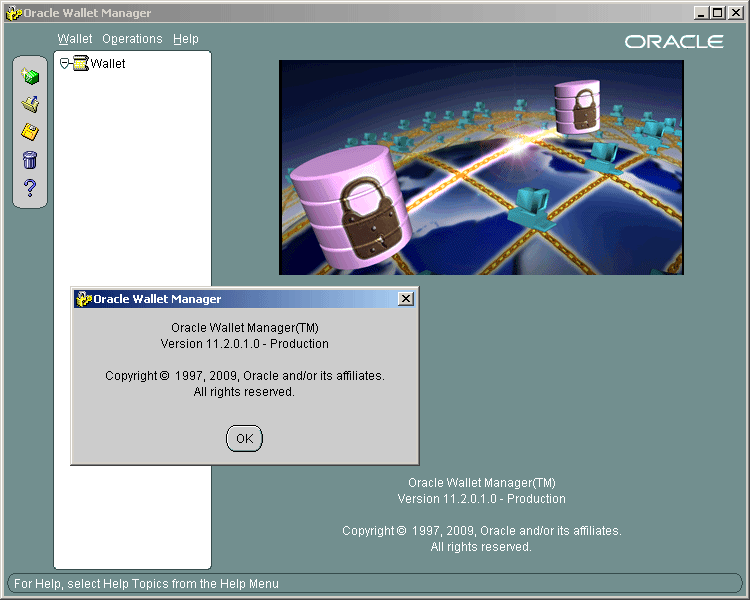Open the Wallet menu
This screenshot has height=600, width=750.
point(75,39)
